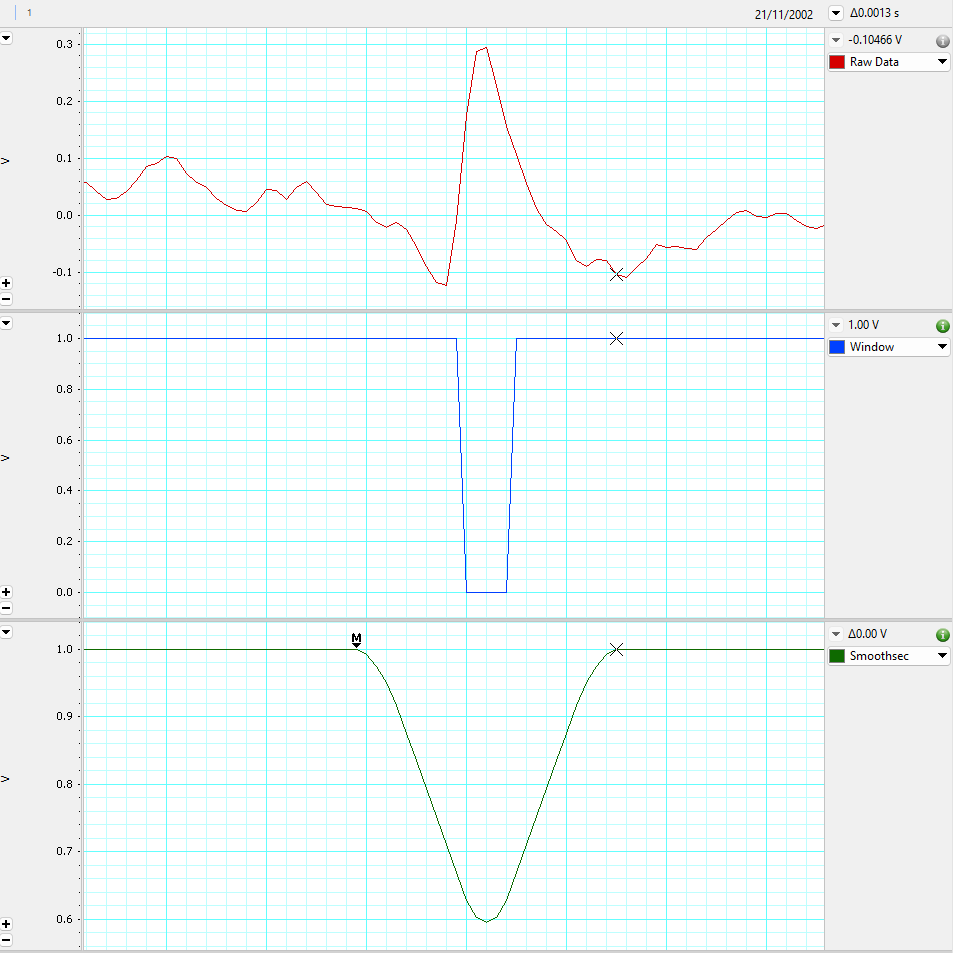Image resolution: width=954 pixels, height=953 pixels.
Task: Click the minus button in the Smoothsec channel
Action: point(6,941)
